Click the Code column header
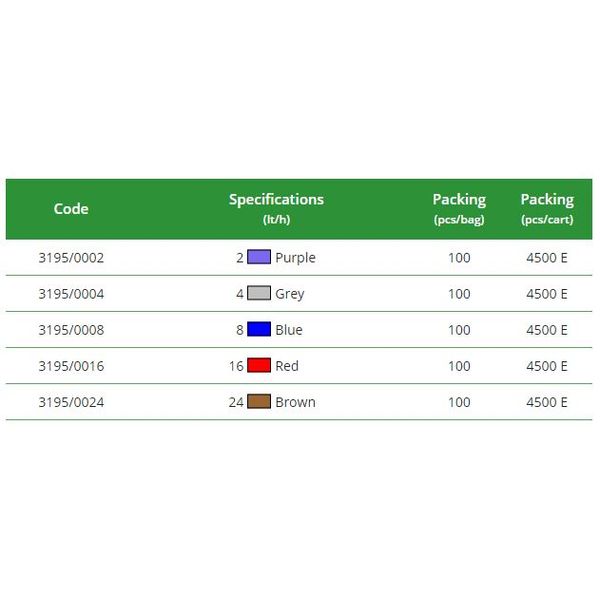 coord(71,209)
